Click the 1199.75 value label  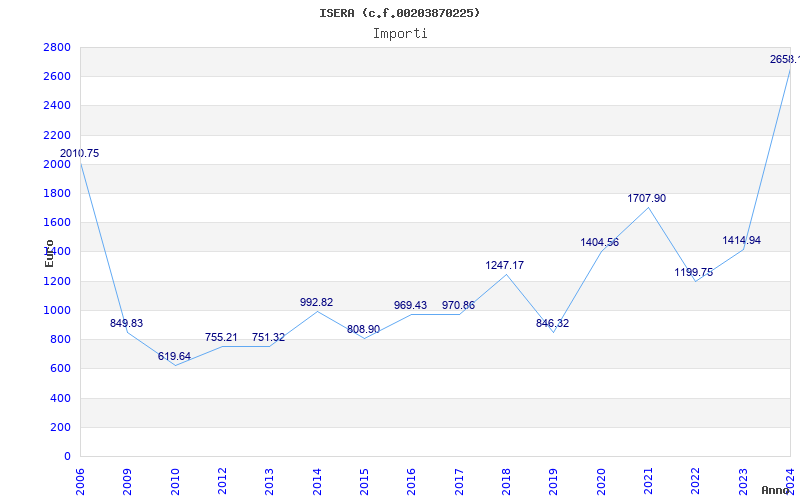(x=693, y=272)
